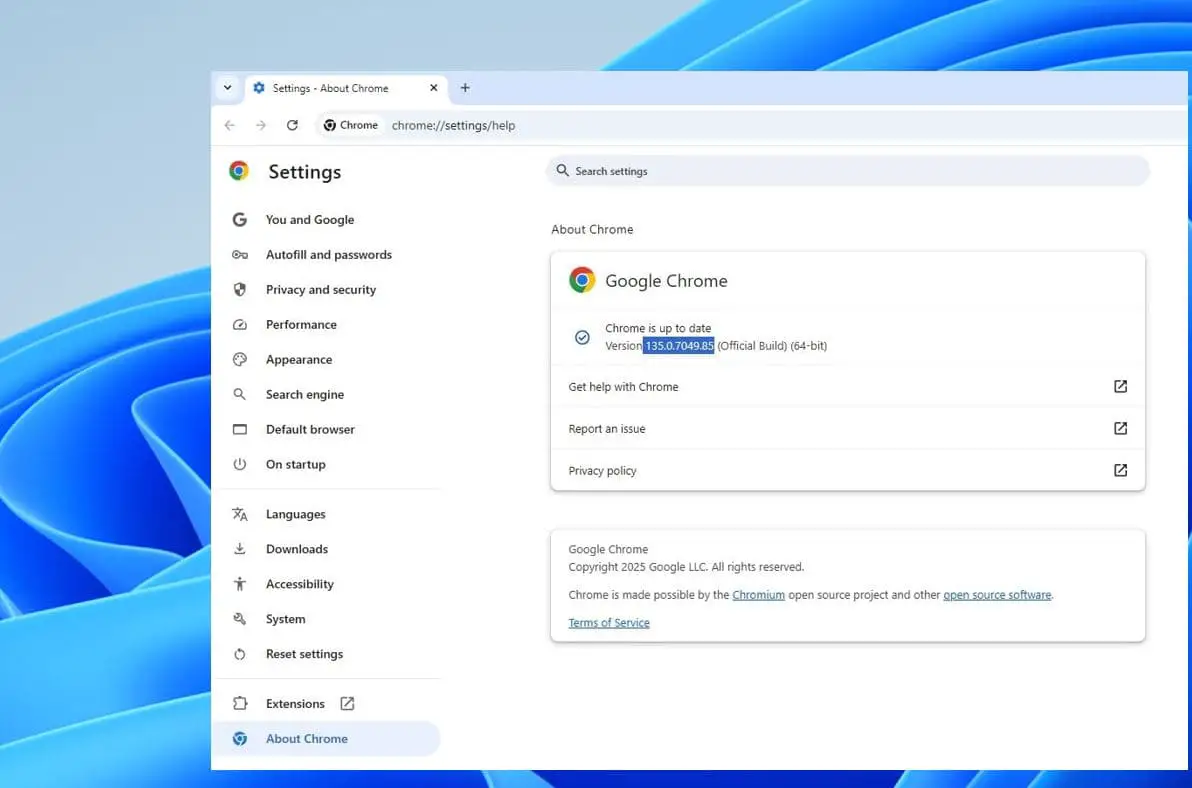Viewport: 1192px width, 788px height.
Task: Select the Settings - About Chrome tab
Action: (346, 88)
